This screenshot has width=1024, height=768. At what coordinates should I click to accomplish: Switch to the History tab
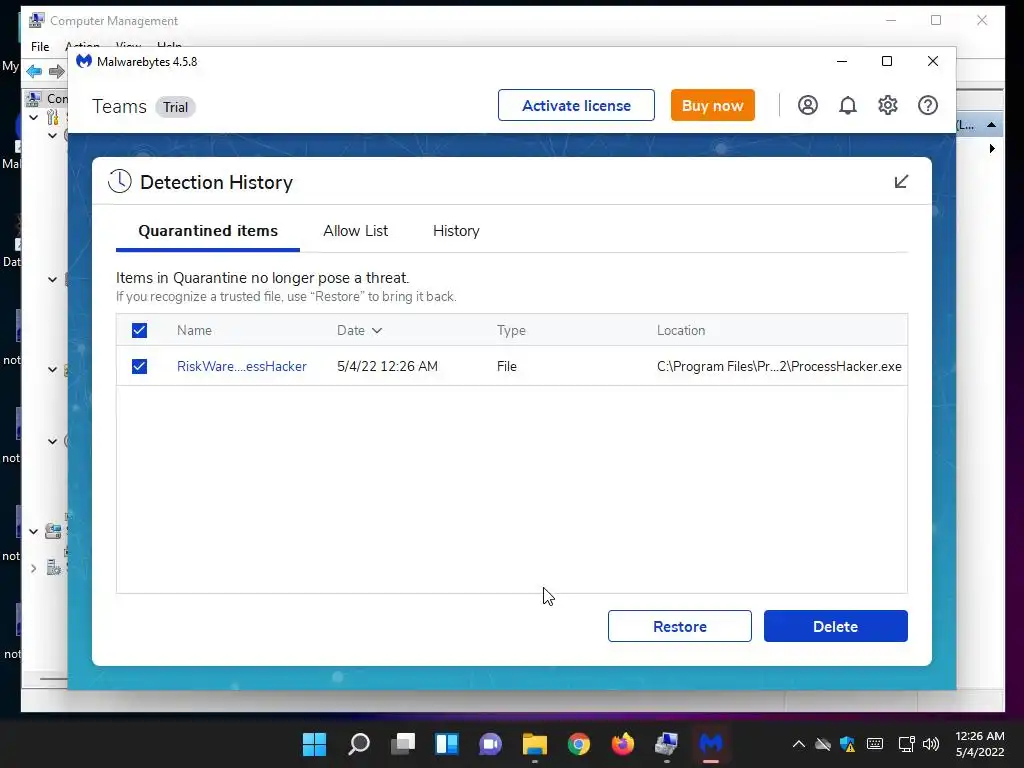coord(456,231)
